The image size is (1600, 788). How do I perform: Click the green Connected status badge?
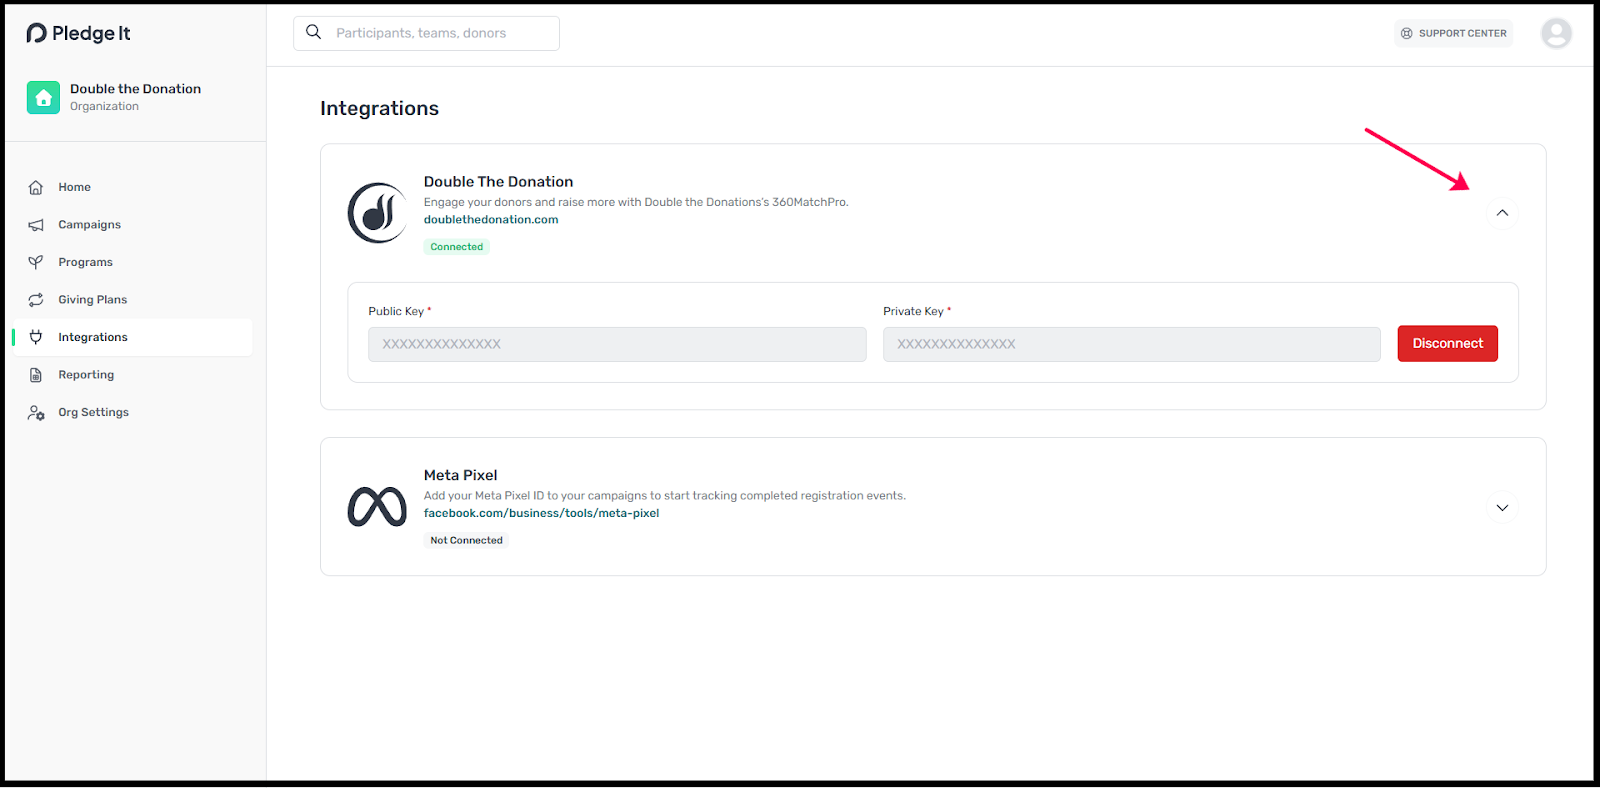click(457, 247)
